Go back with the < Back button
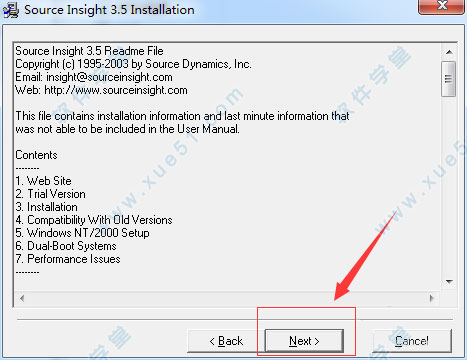Viewport: 467px width, 360px height. tap(226, 341)
